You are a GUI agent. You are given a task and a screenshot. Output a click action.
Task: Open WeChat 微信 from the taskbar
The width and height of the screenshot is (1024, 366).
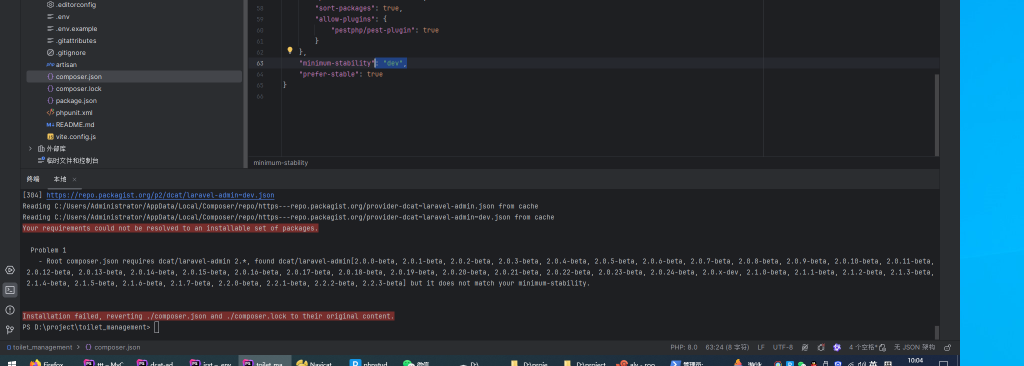coord(417,363)
